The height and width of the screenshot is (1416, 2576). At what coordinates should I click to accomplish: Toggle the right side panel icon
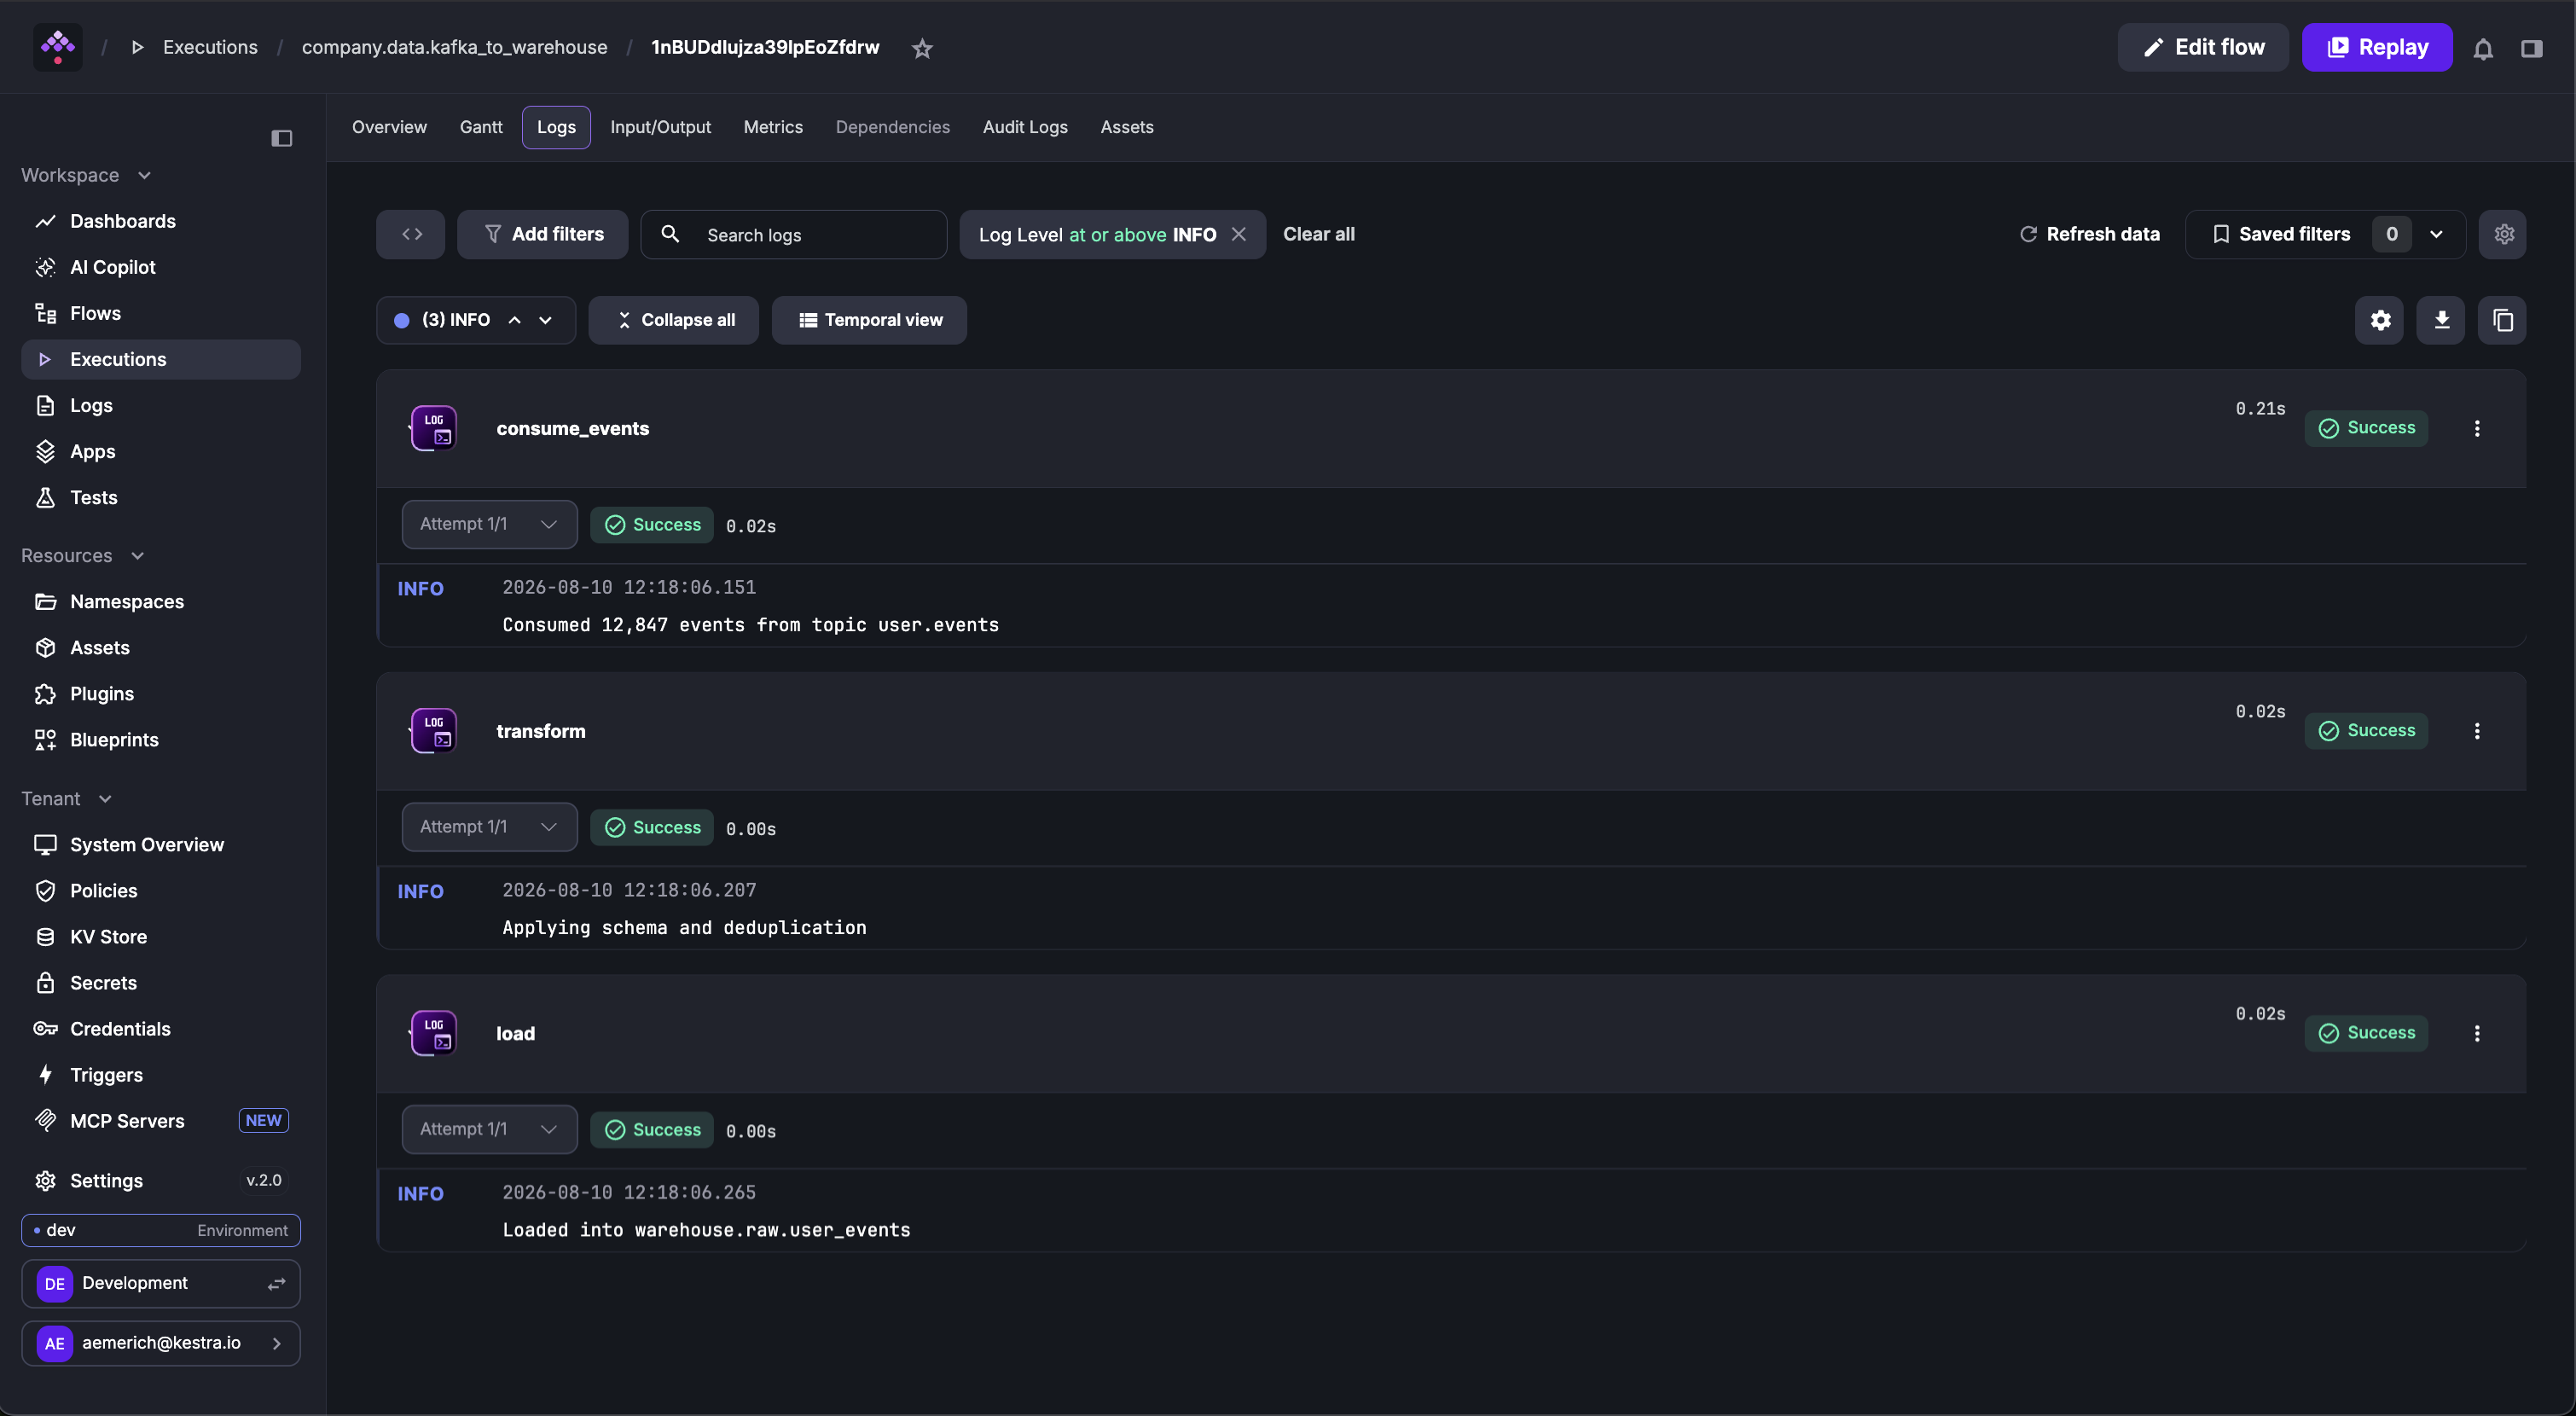tap(2531, 48)
